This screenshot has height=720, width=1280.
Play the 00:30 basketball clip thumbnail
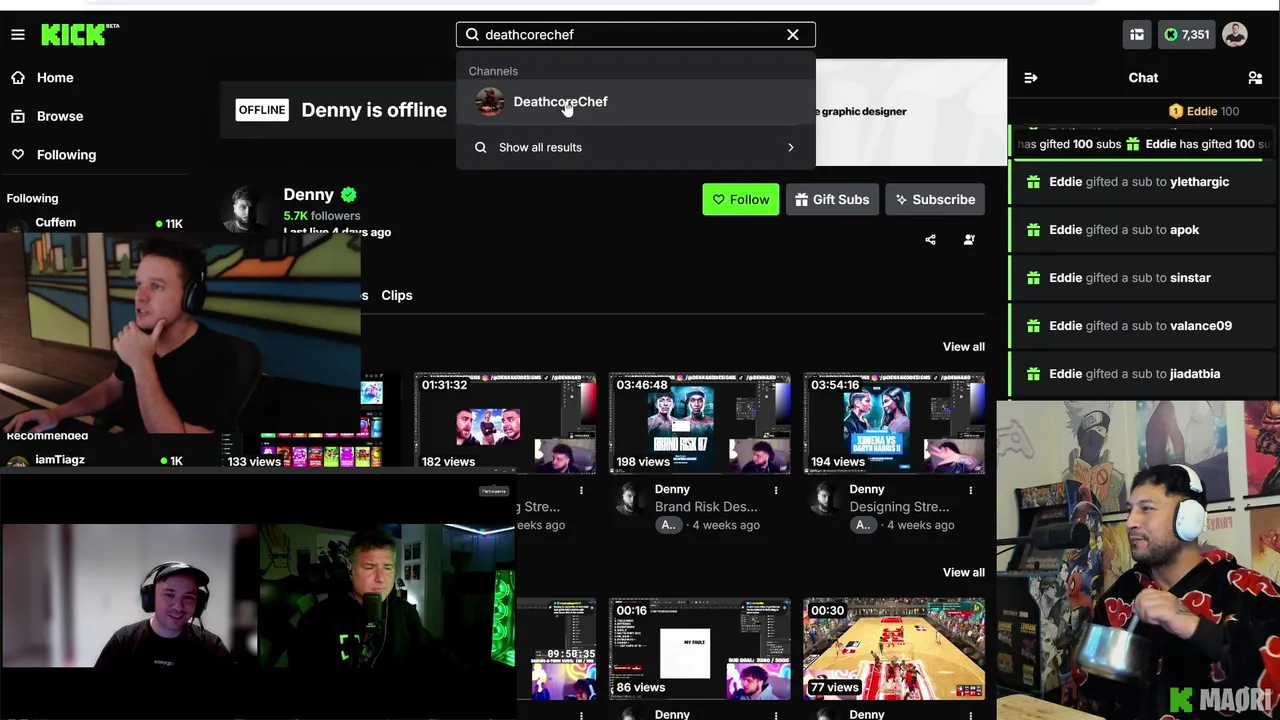(894, 649)
